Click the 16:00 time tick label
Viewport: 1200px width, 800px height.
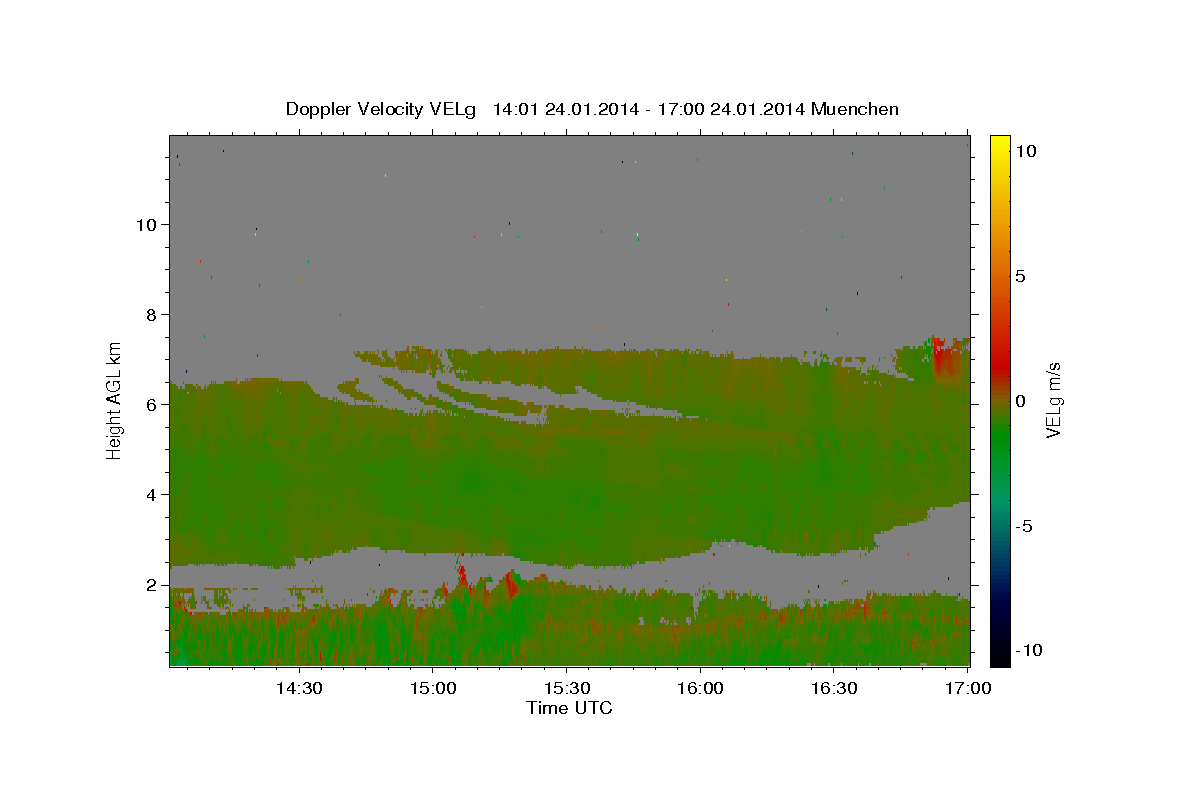(x=700, y=689)
